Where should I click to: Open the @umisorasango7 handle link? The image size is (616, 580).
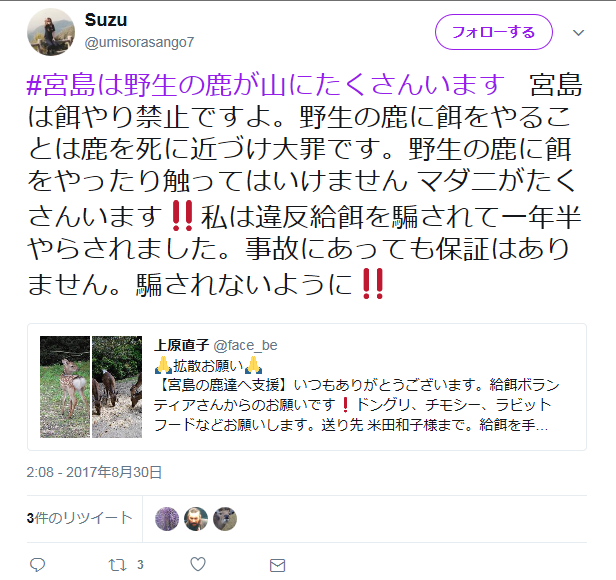point(139,42)
